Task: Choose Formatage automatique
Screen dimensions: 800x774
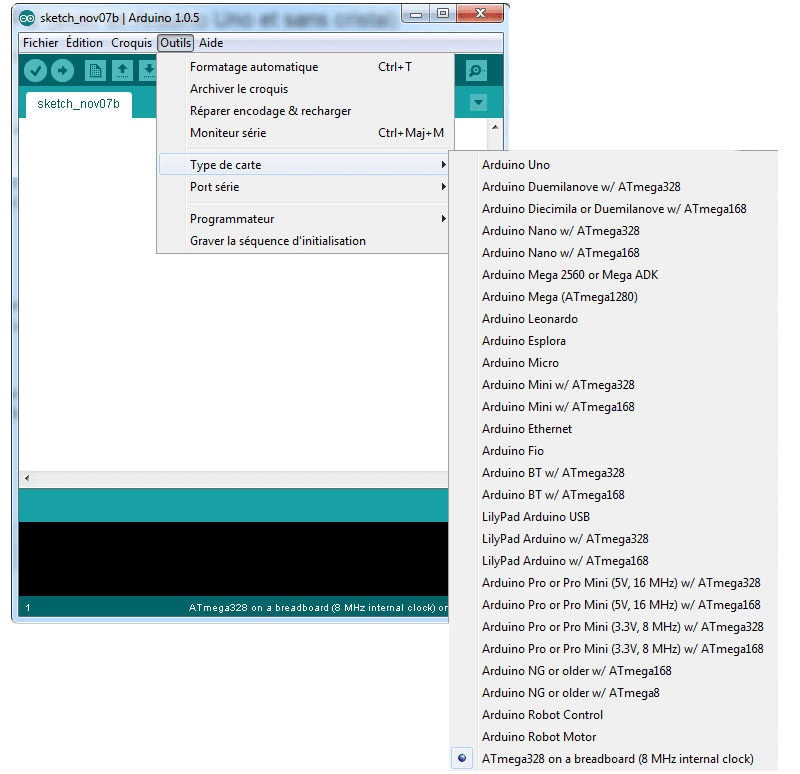Action: [303, 67]
